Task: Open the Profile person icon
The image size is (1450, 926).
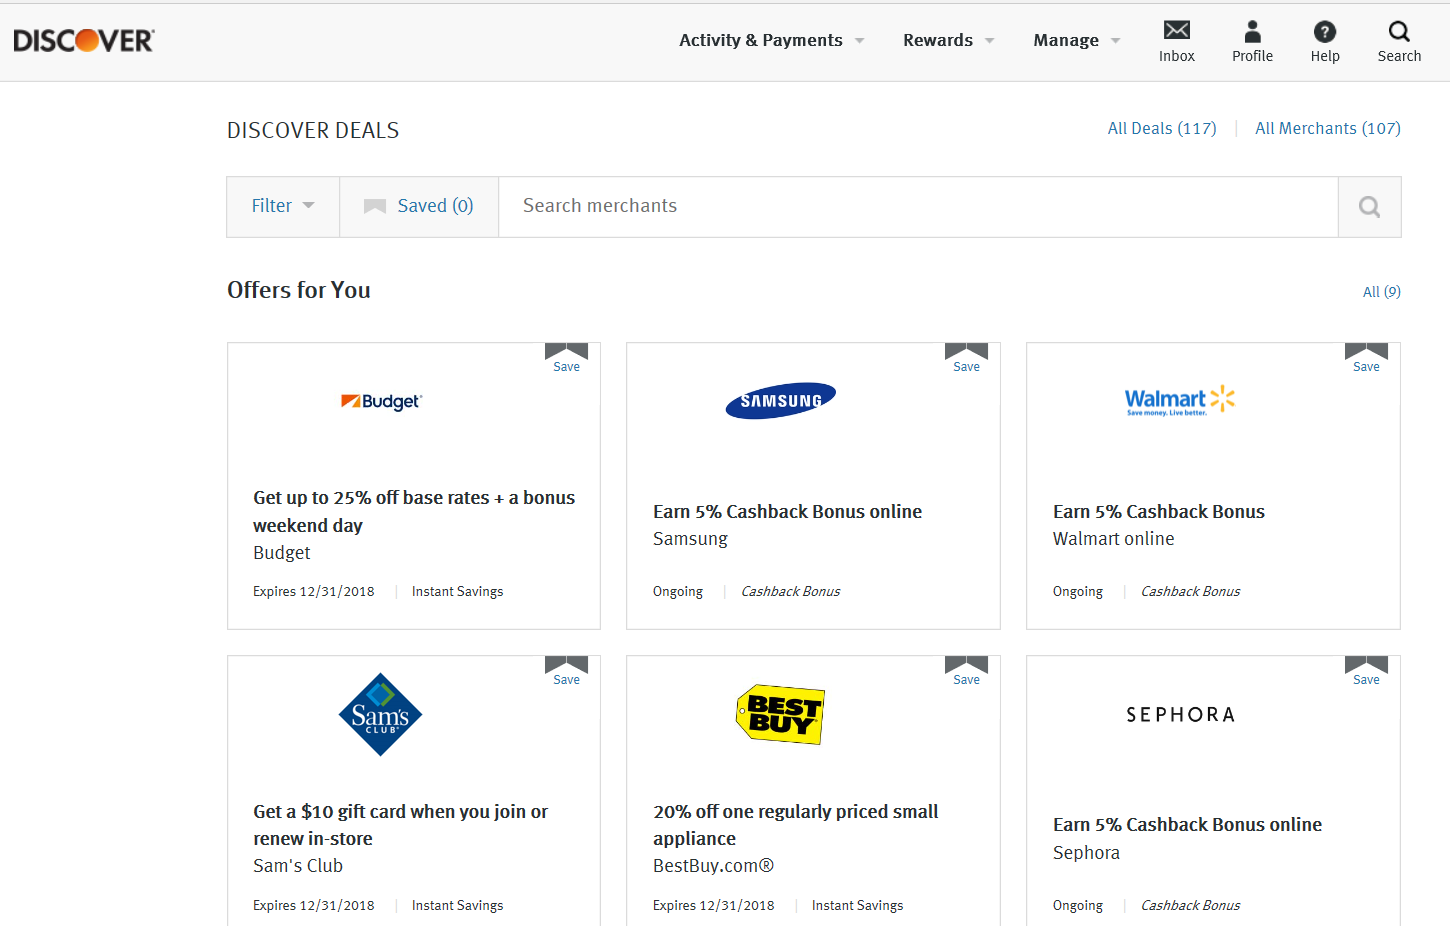Action: [1252, 31]
